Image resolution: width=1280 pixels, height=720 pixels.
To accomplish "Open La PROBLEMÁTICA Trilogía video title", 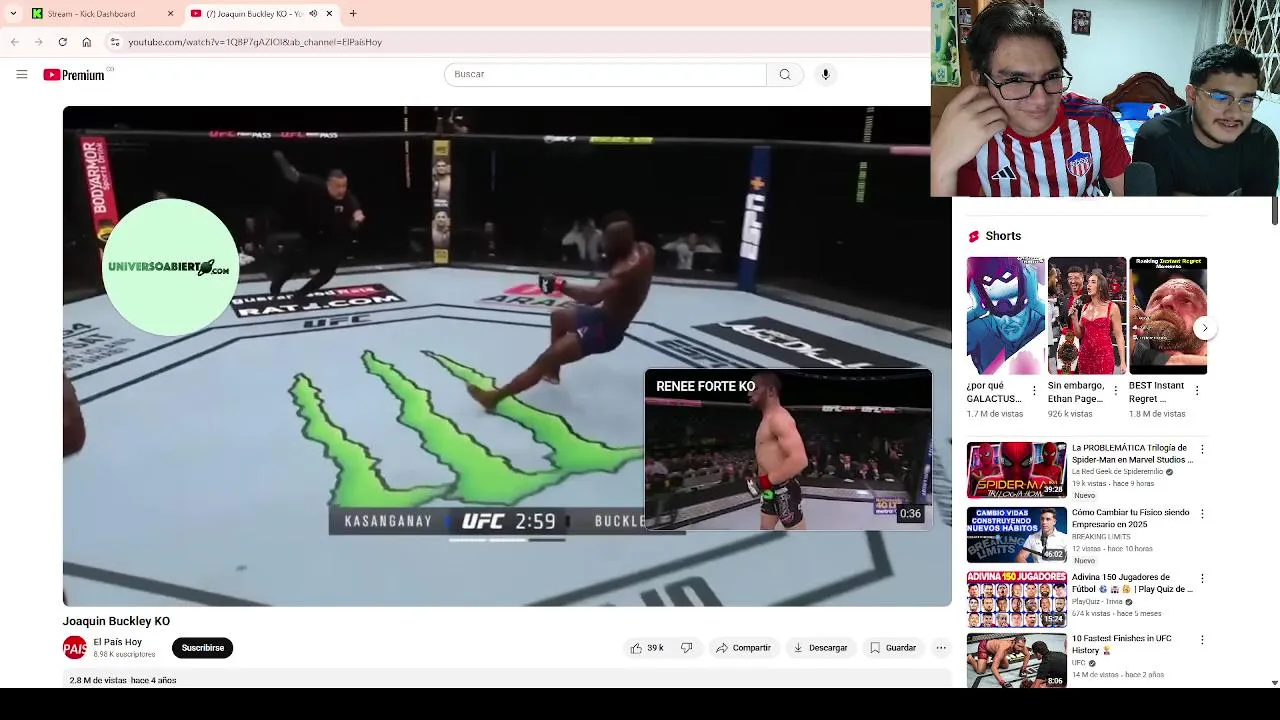I will 1132,454.
